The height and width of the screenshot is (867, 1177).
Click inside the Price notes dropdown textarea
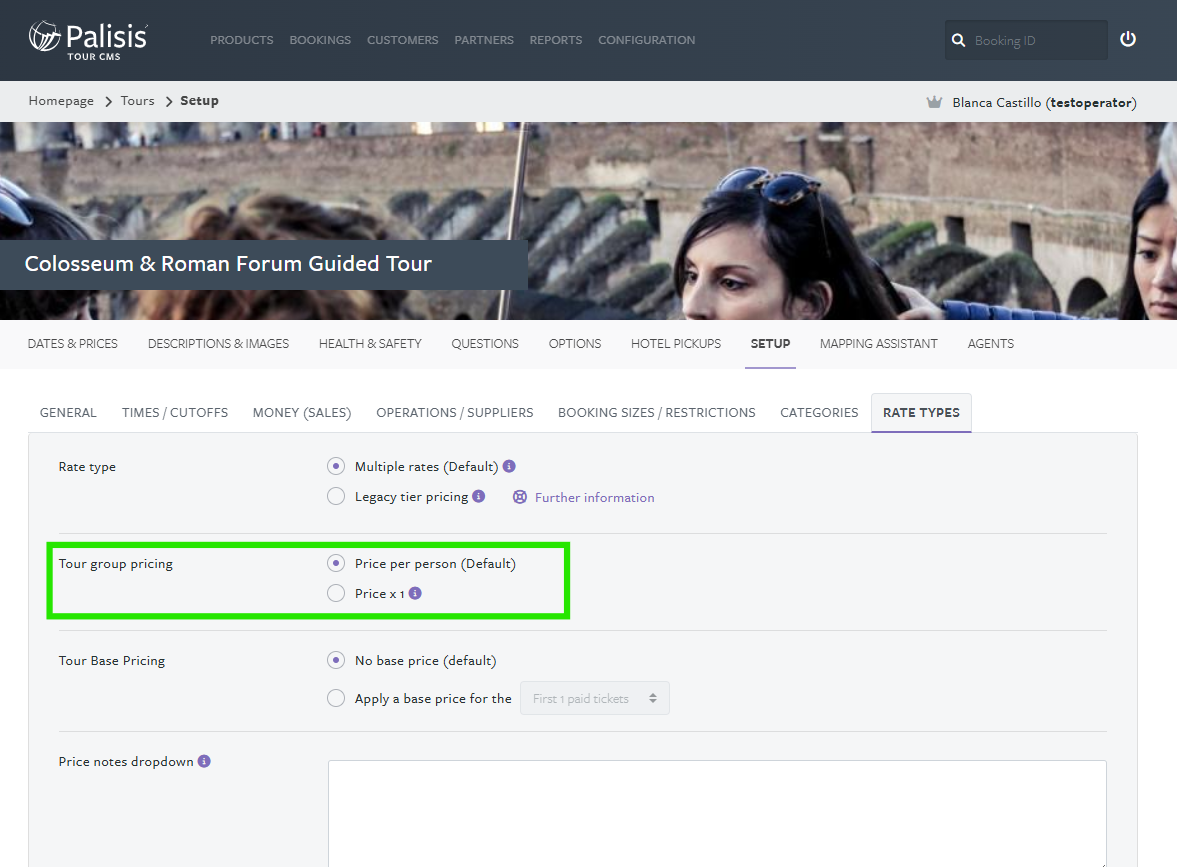tap(717, 814)
